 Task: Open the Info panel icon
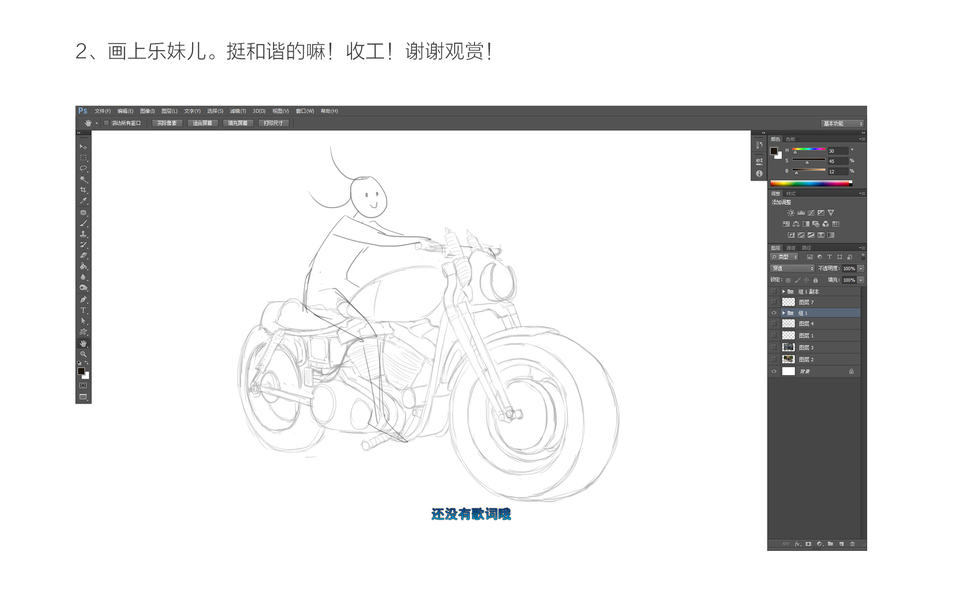(x=759, y=174)
